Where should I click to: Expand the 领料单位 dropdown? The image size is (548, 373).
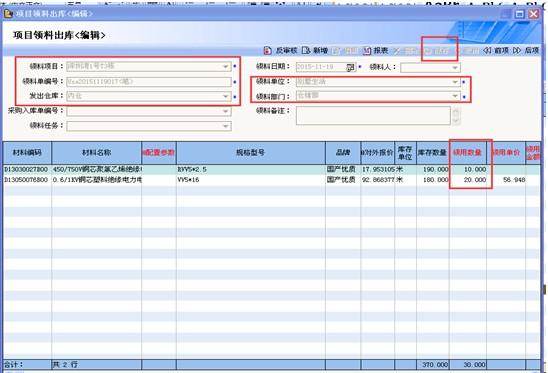[x=455, y=82]
